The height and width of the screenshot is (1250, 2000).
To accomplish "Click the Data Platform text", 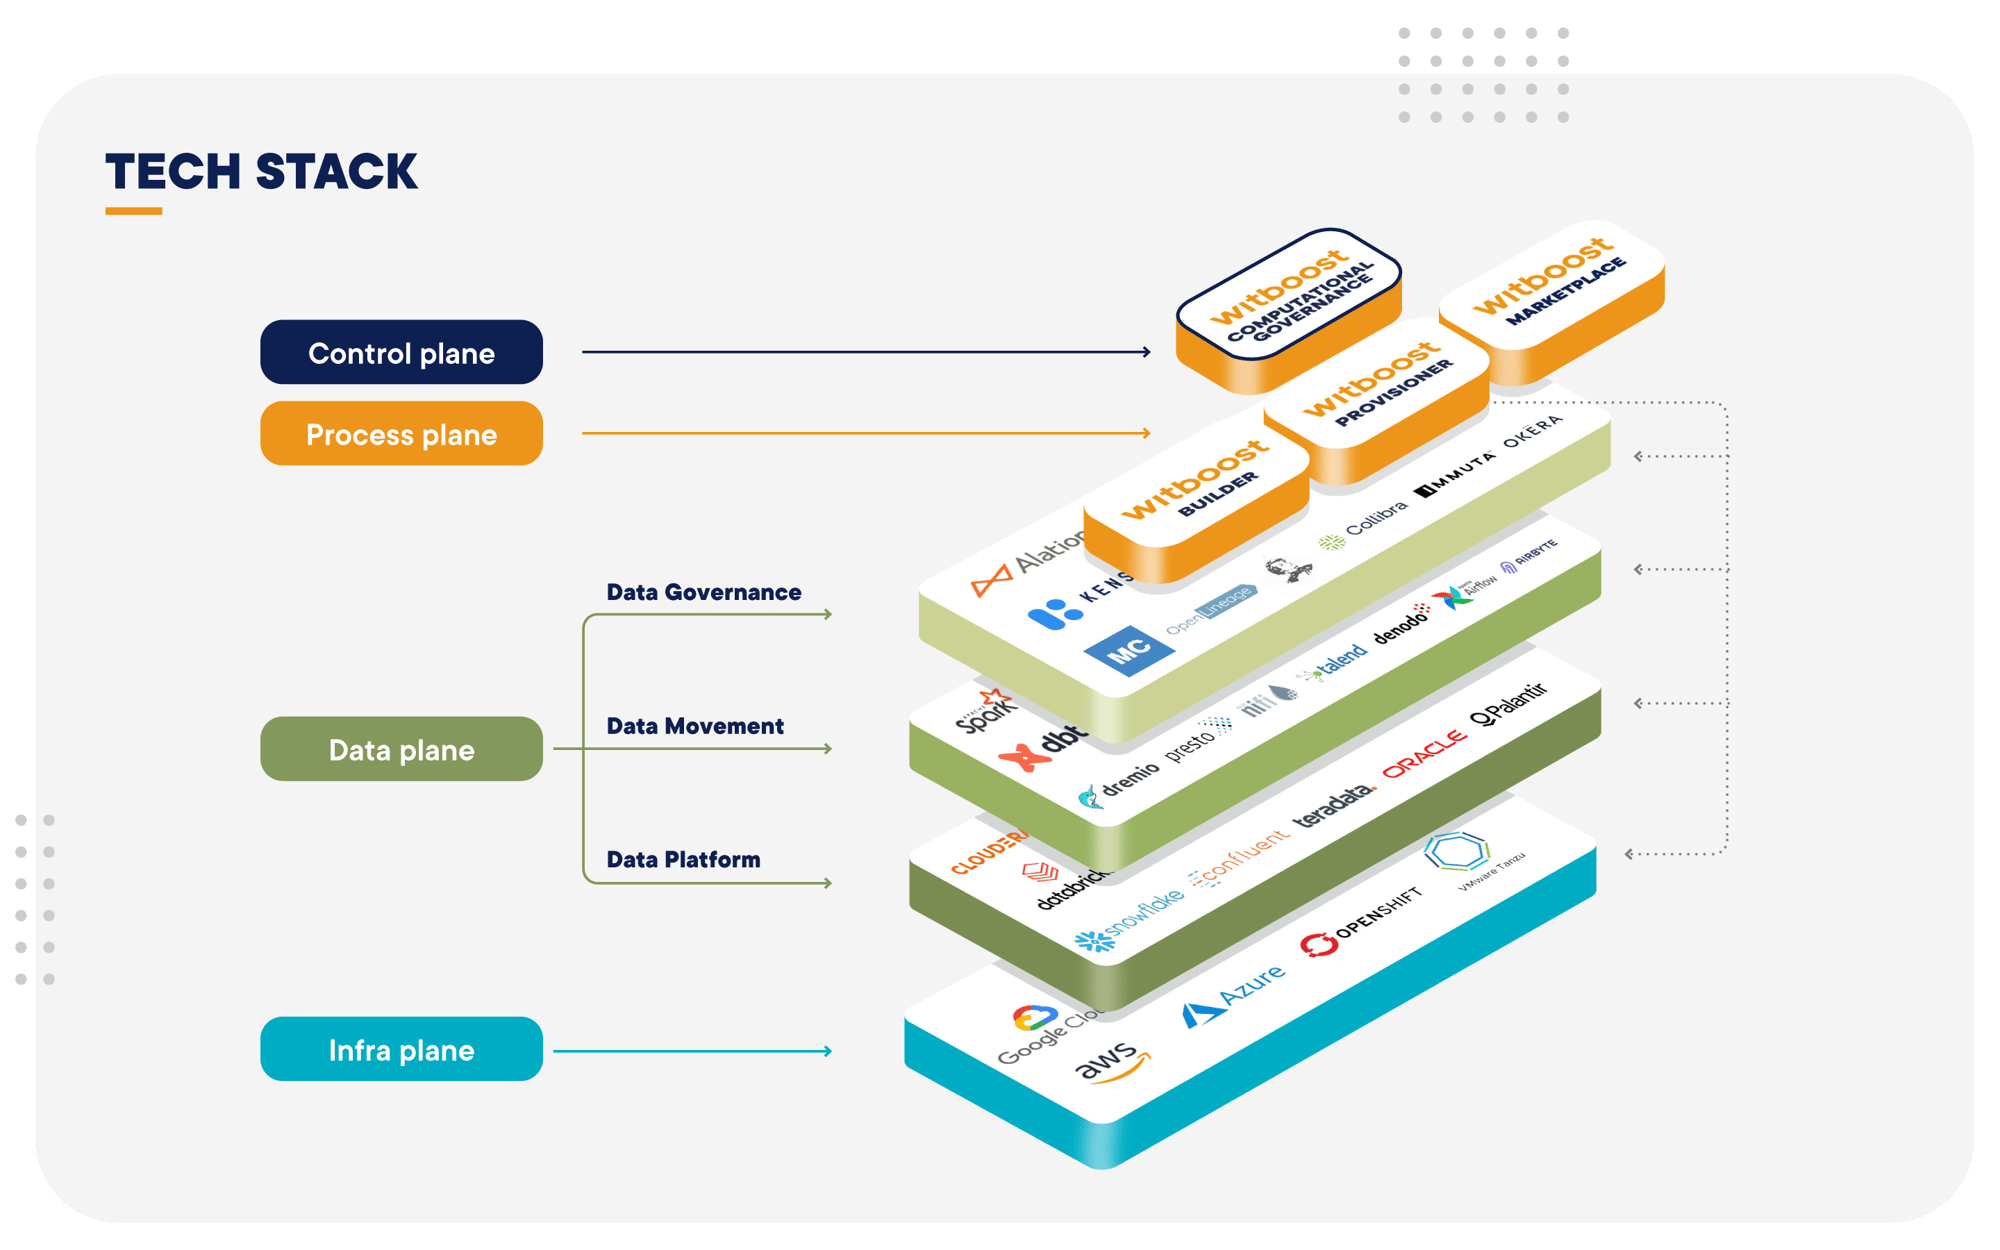I will coord(683,859).
